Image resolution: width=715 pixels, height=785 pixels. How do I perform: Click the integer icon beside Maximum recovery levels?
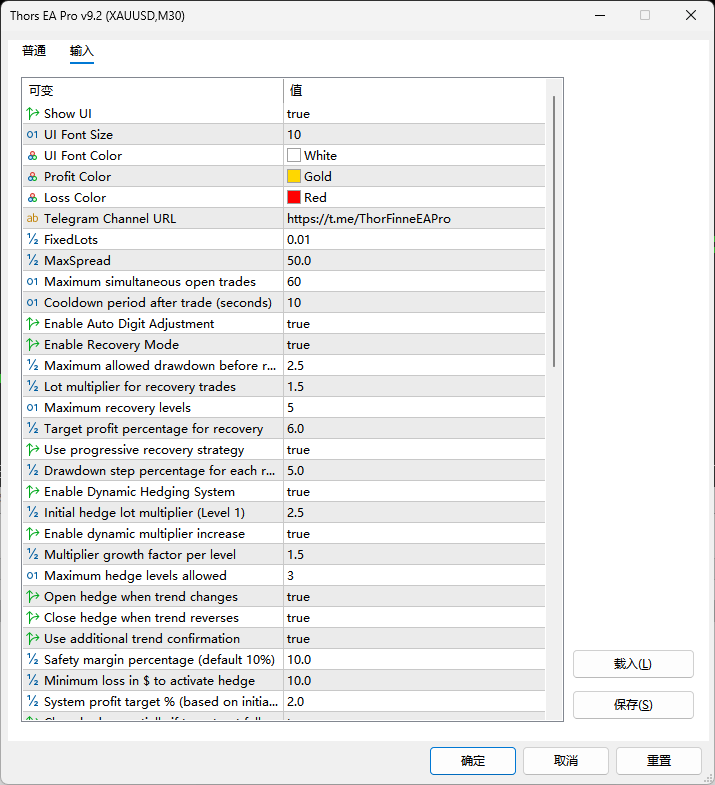33,408
